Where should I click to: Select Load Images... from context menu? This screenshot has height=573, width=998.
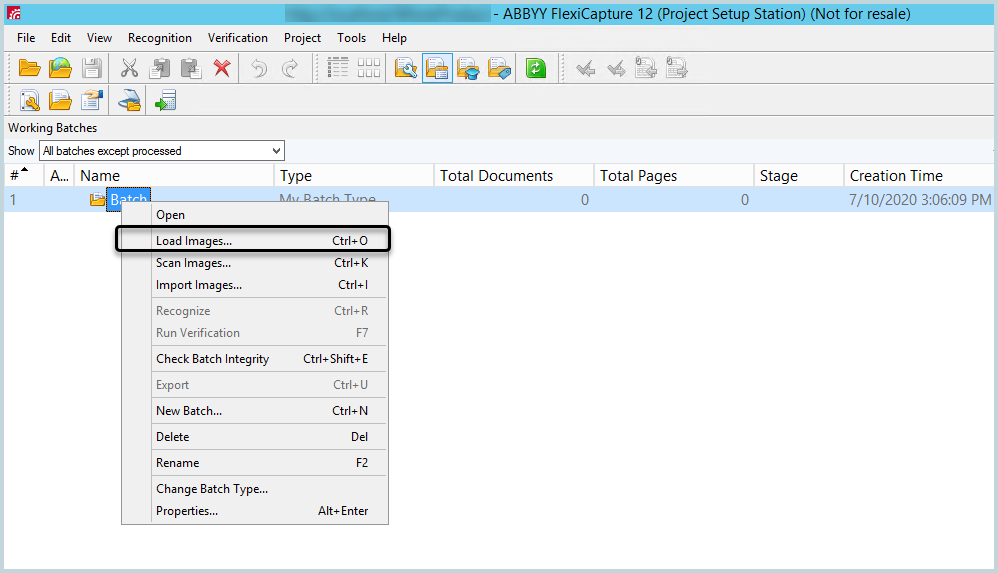click(x=255, y=241)
